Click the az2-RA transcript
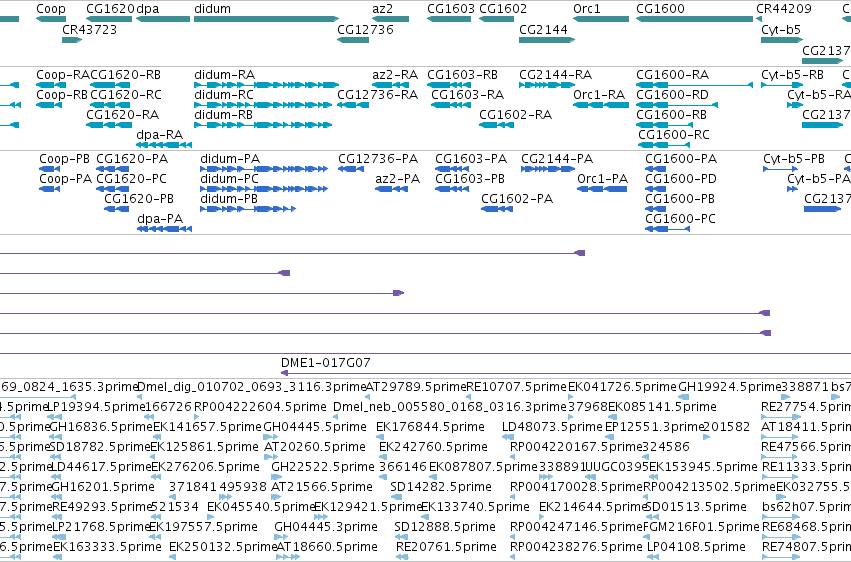 391,85
